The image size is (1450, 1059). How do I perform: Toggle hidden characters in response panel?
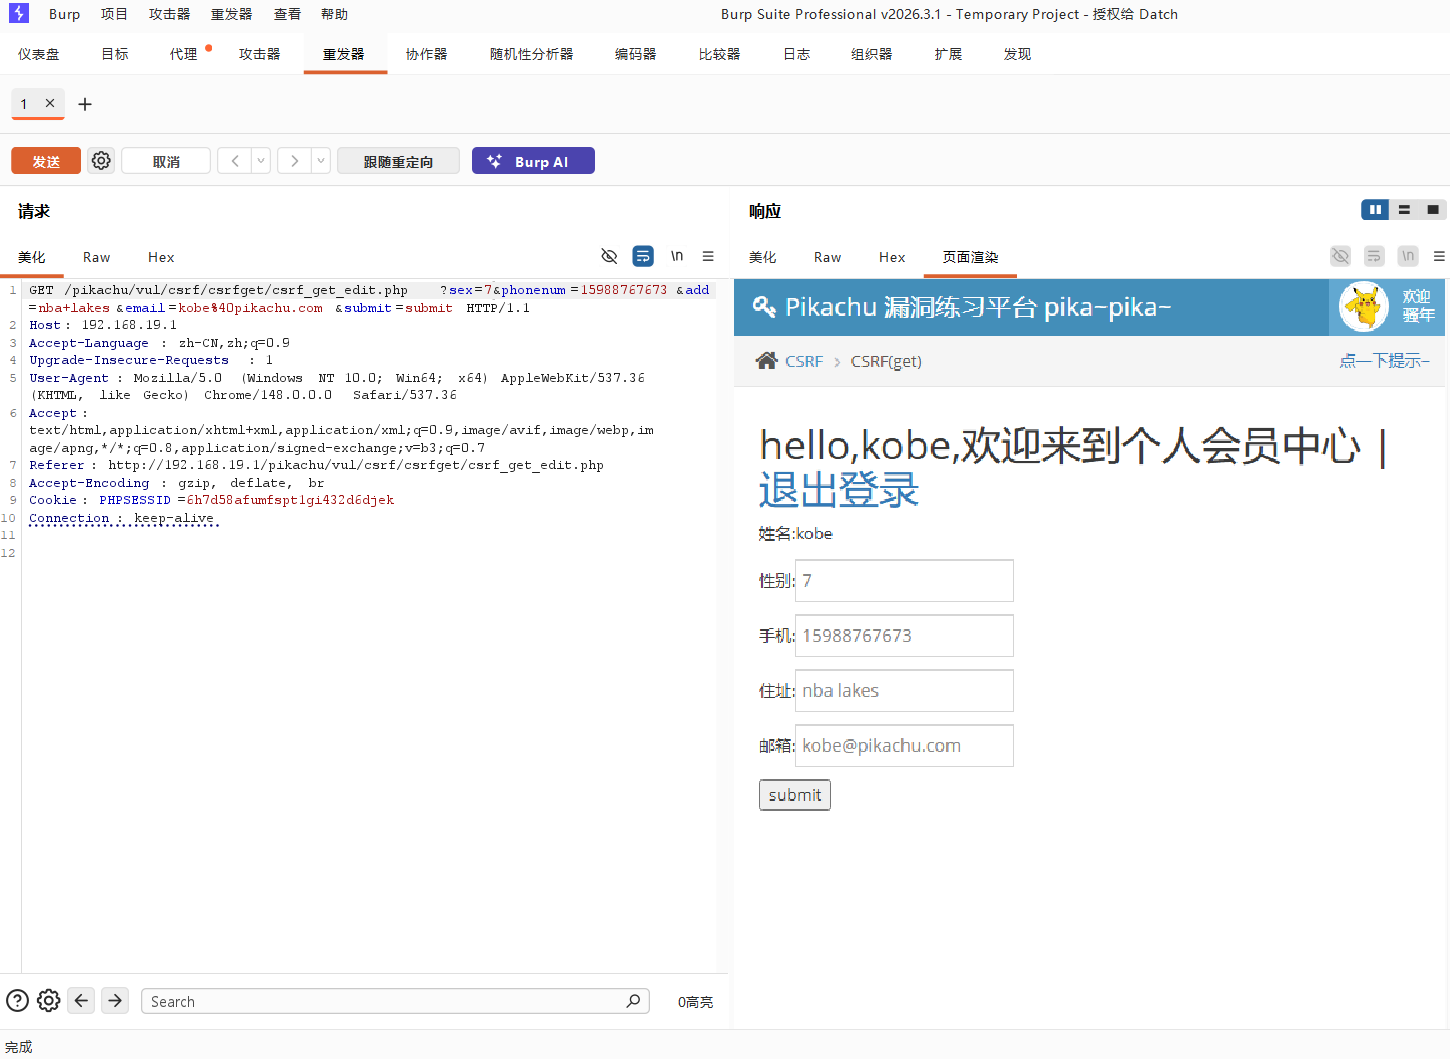tap(1340, 257)
